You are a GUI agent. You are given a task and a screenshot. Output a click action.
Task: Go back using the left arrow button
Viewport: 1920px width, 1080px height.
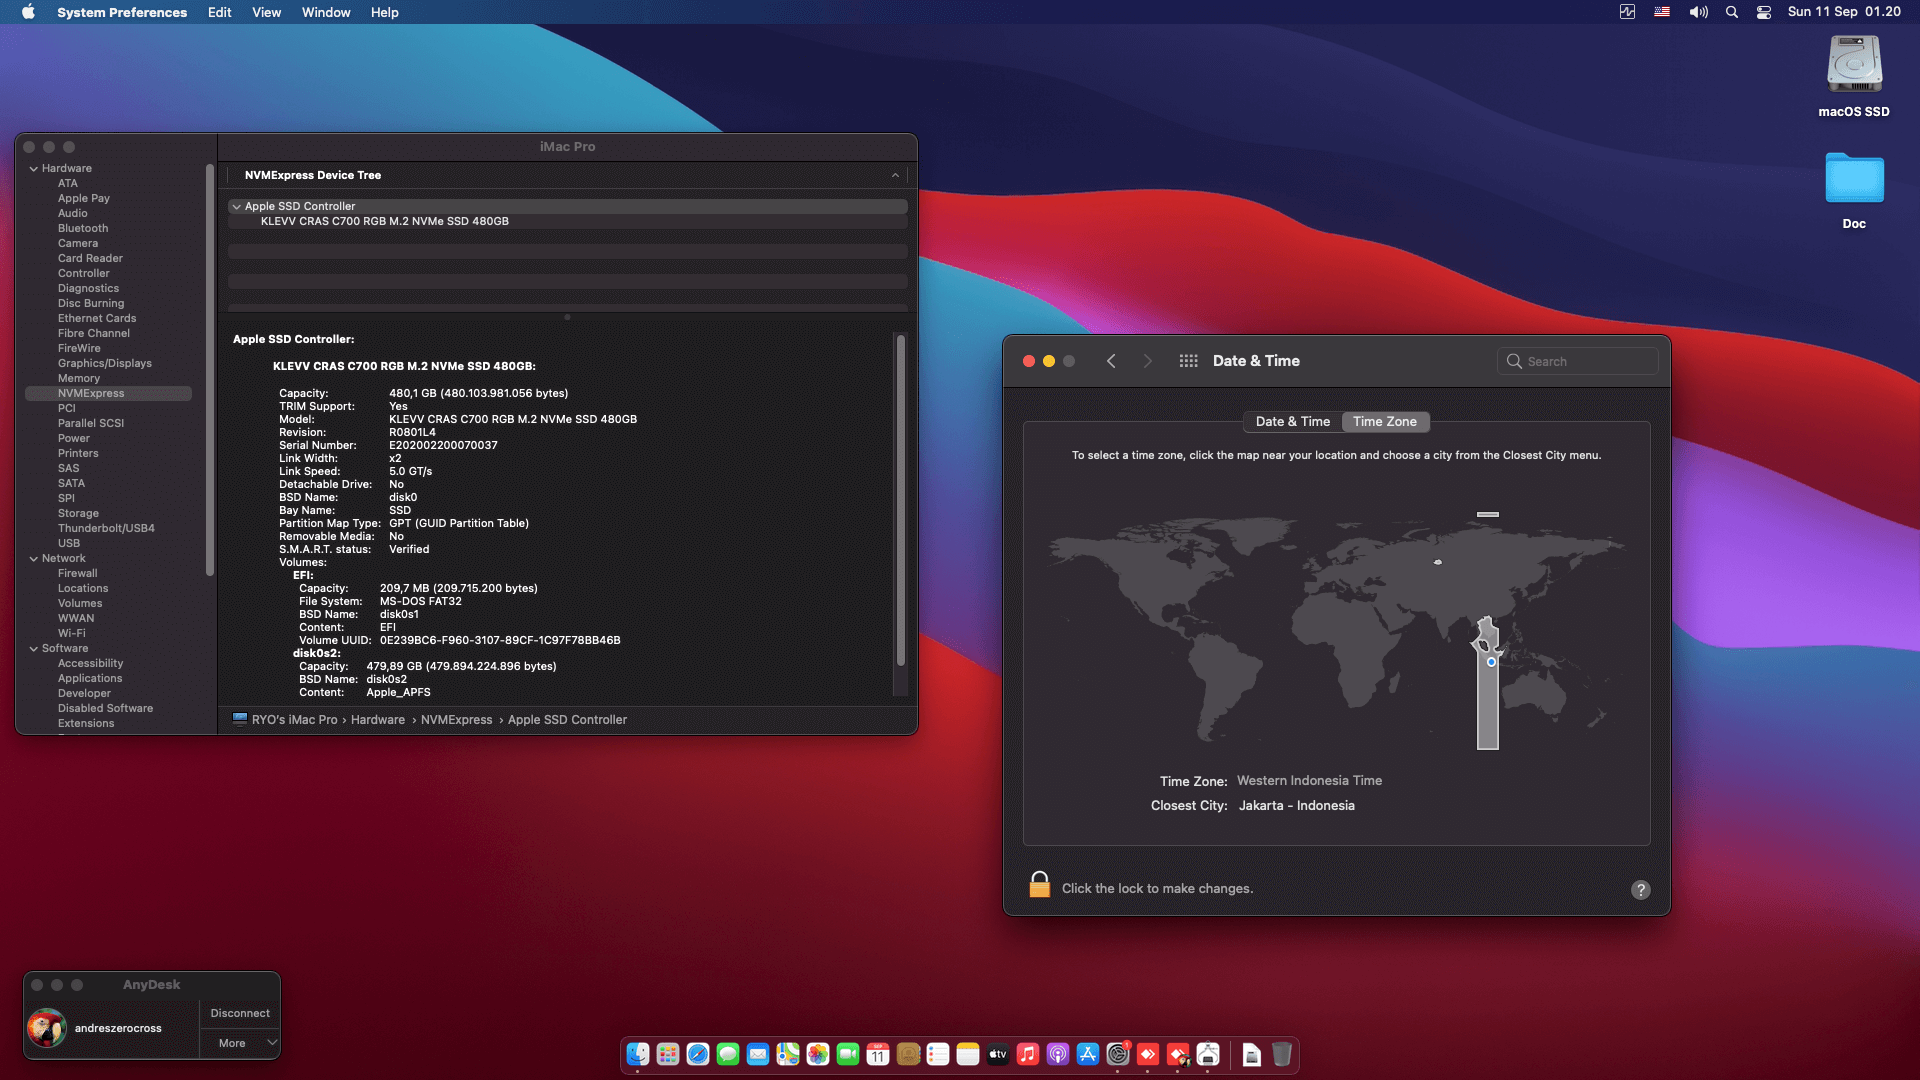tap(1111, 361)
